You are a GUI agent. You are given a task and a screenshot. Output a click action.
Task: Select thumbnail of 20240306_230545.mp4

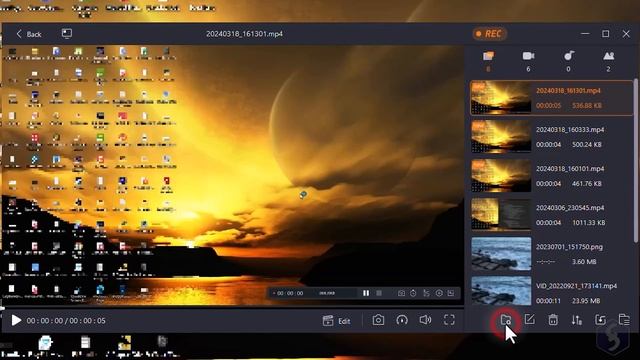pos(501,215)
